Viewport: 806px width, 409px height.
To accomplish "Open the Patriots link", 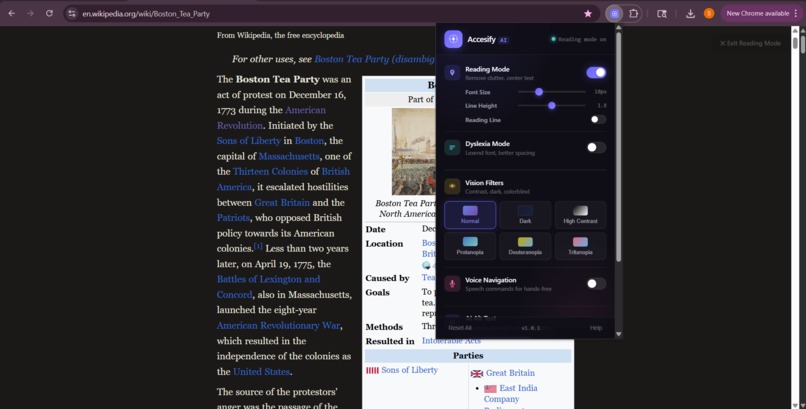I will coord(233,218).
